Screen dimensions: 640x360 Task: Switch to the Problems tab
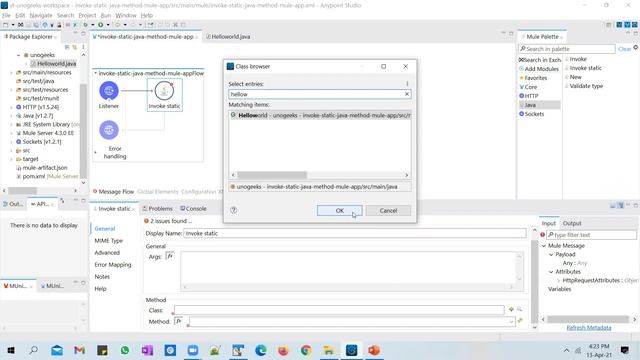tap(158, 209)
